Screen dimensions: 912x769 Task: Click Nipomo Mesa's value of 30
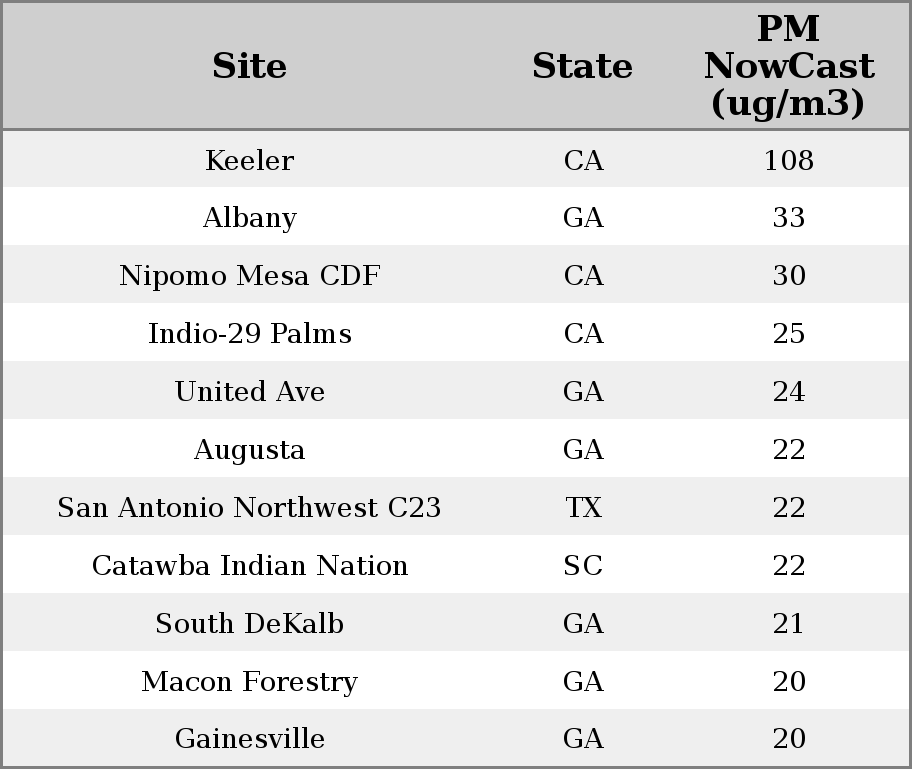788,276
